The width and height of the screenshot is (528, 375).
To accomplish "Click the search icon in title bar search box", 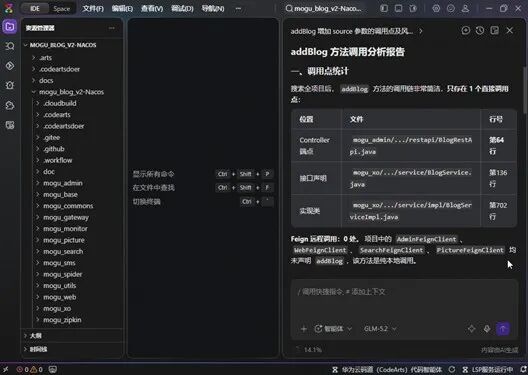I will pyautogui.click(x=289, y=8).
